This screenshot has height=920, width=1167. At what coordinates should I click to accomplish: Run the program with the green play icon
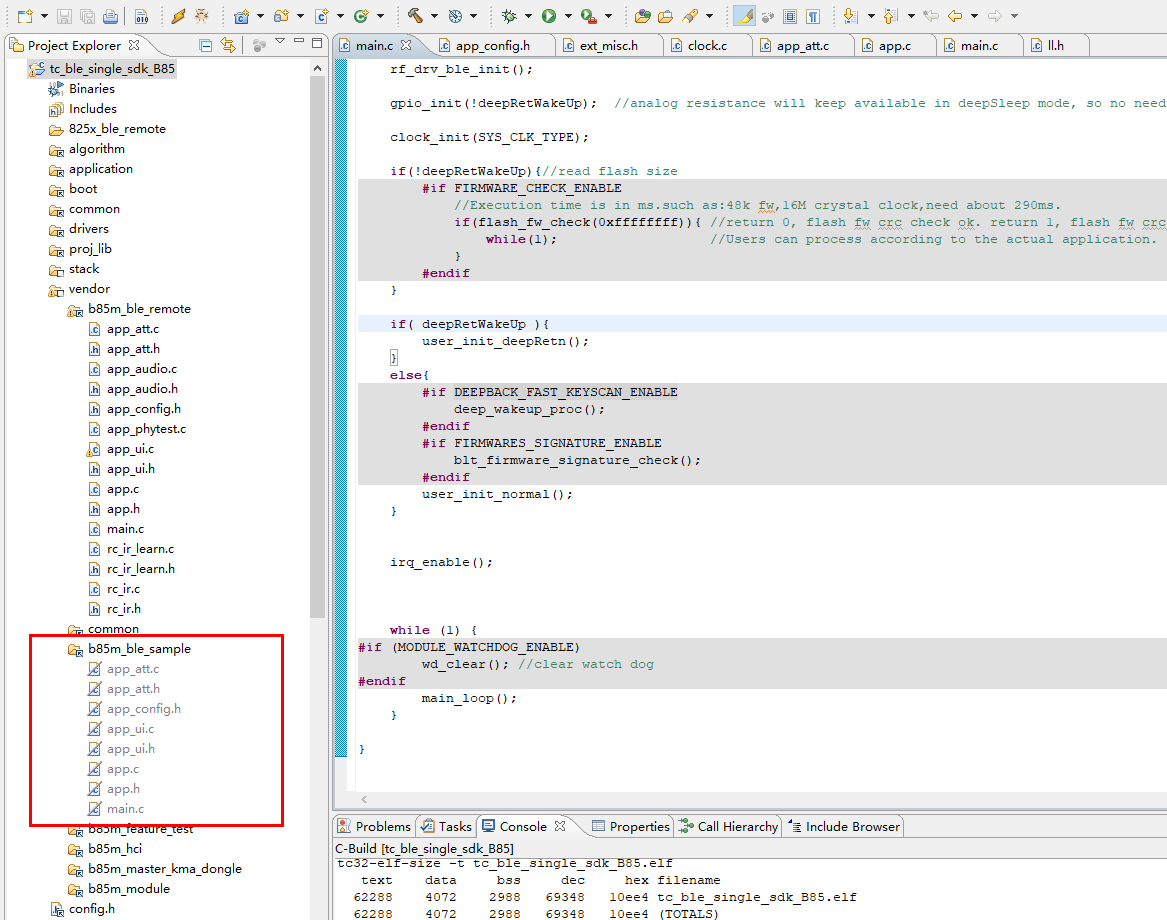tap(549, 16)
